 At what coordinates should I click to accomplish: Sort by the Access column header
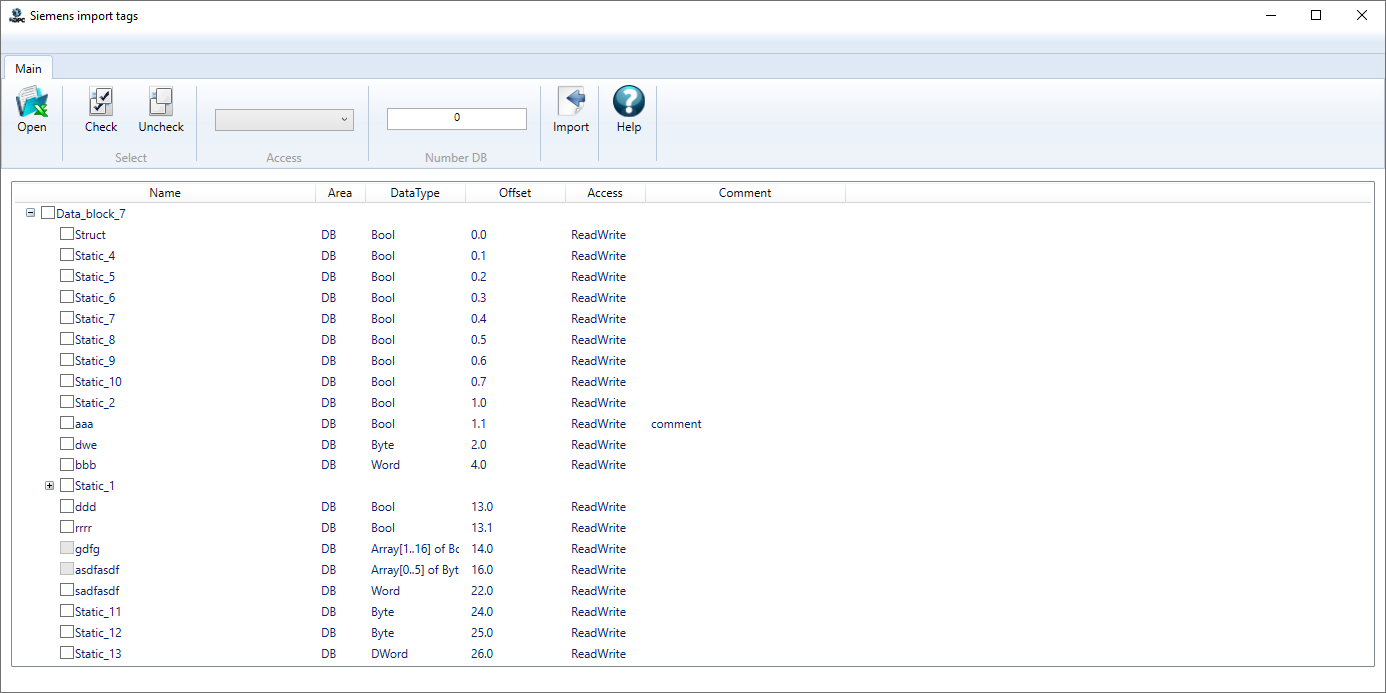605,193
